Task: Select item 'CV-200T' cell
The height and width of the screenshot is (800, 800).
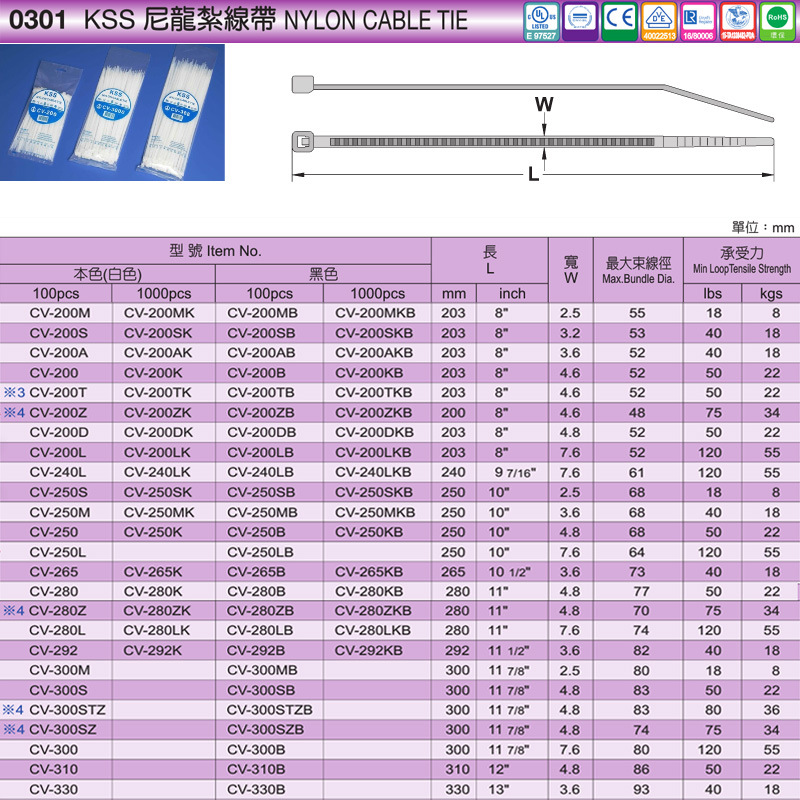Action: (58, 393)
